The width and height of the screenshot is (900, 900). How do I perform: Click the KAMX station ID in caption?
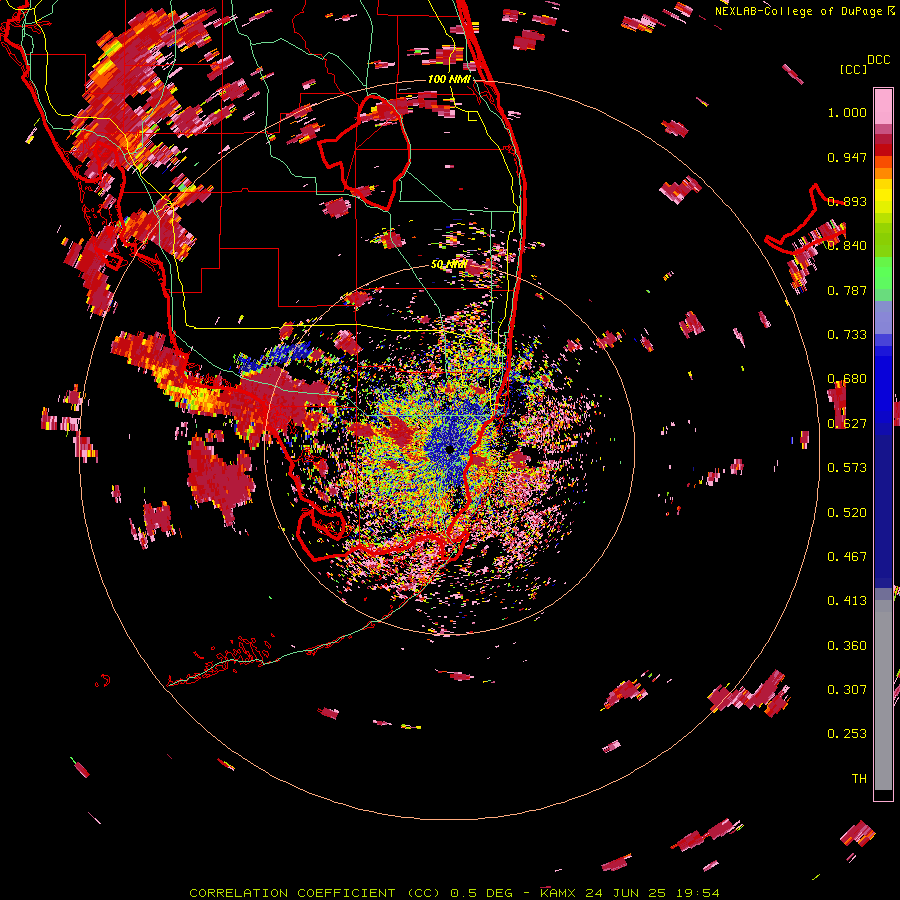[557, 893]
